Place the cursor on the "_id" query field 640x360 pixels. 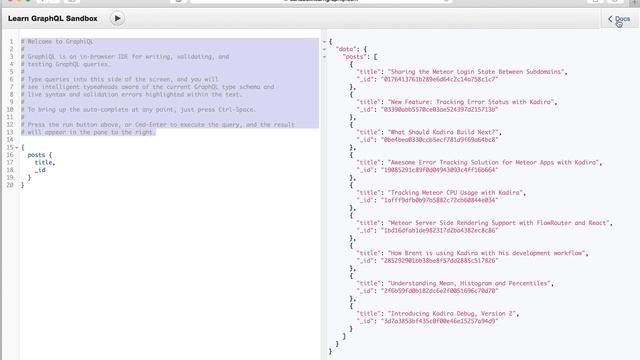tap(40, 170)
